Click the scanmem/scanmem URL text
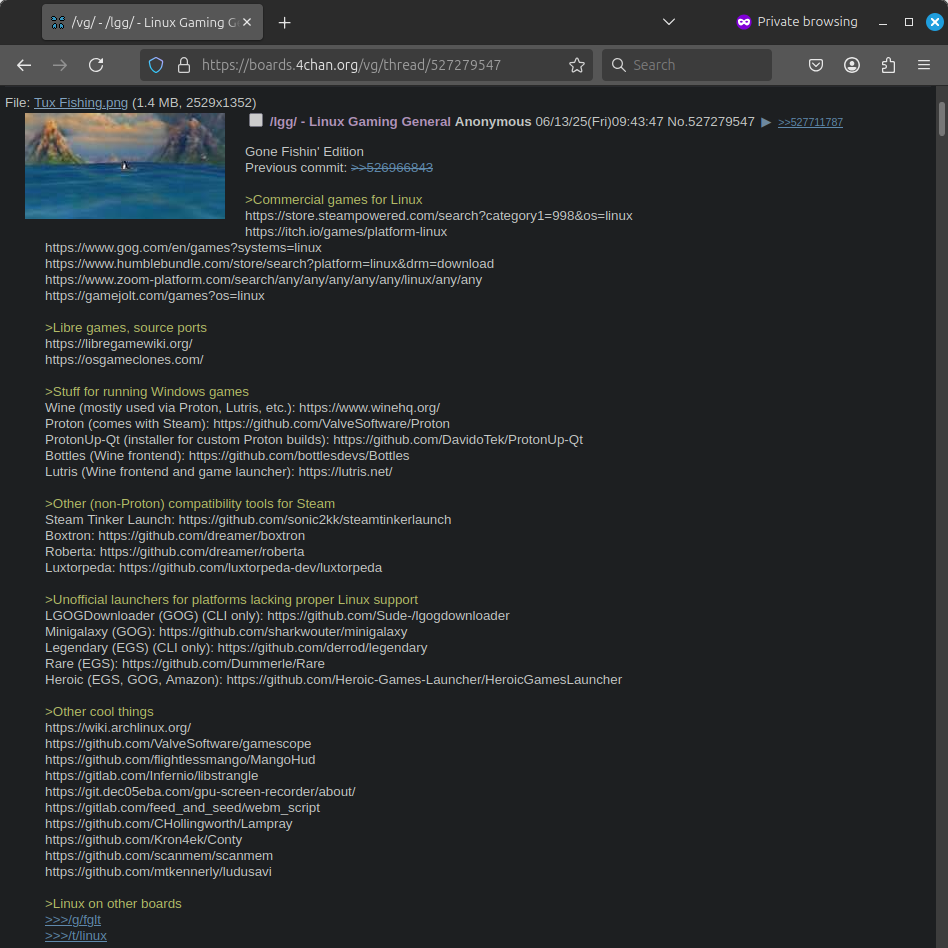Image resolution: width=948 pixels, height=948 pixels. [x=158, y=856]
